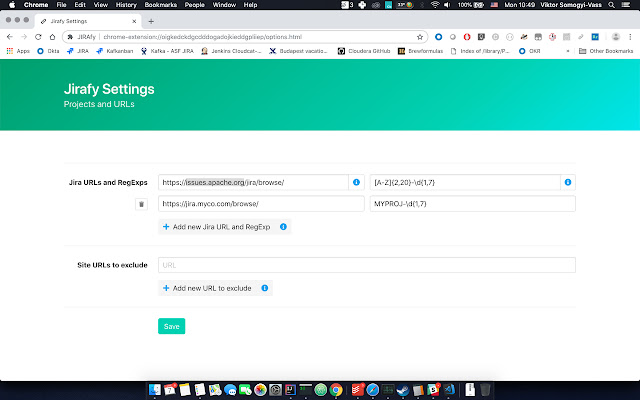Focus the https://jira.myco.com/browse/ field

261,204
